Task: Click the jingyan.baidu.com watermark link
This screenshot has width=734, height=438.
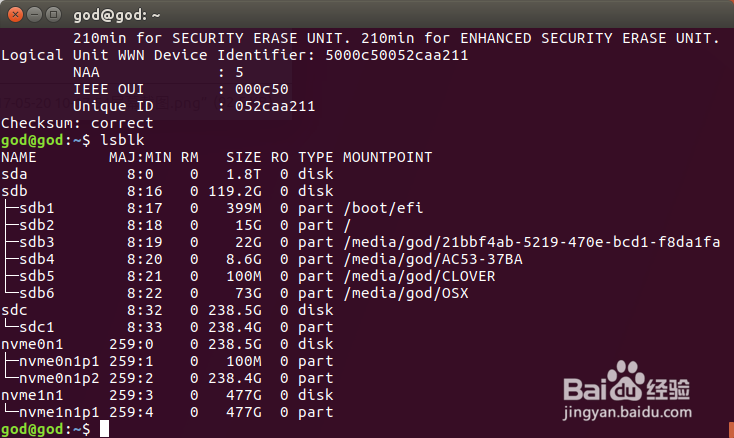Action: (627, 412)
